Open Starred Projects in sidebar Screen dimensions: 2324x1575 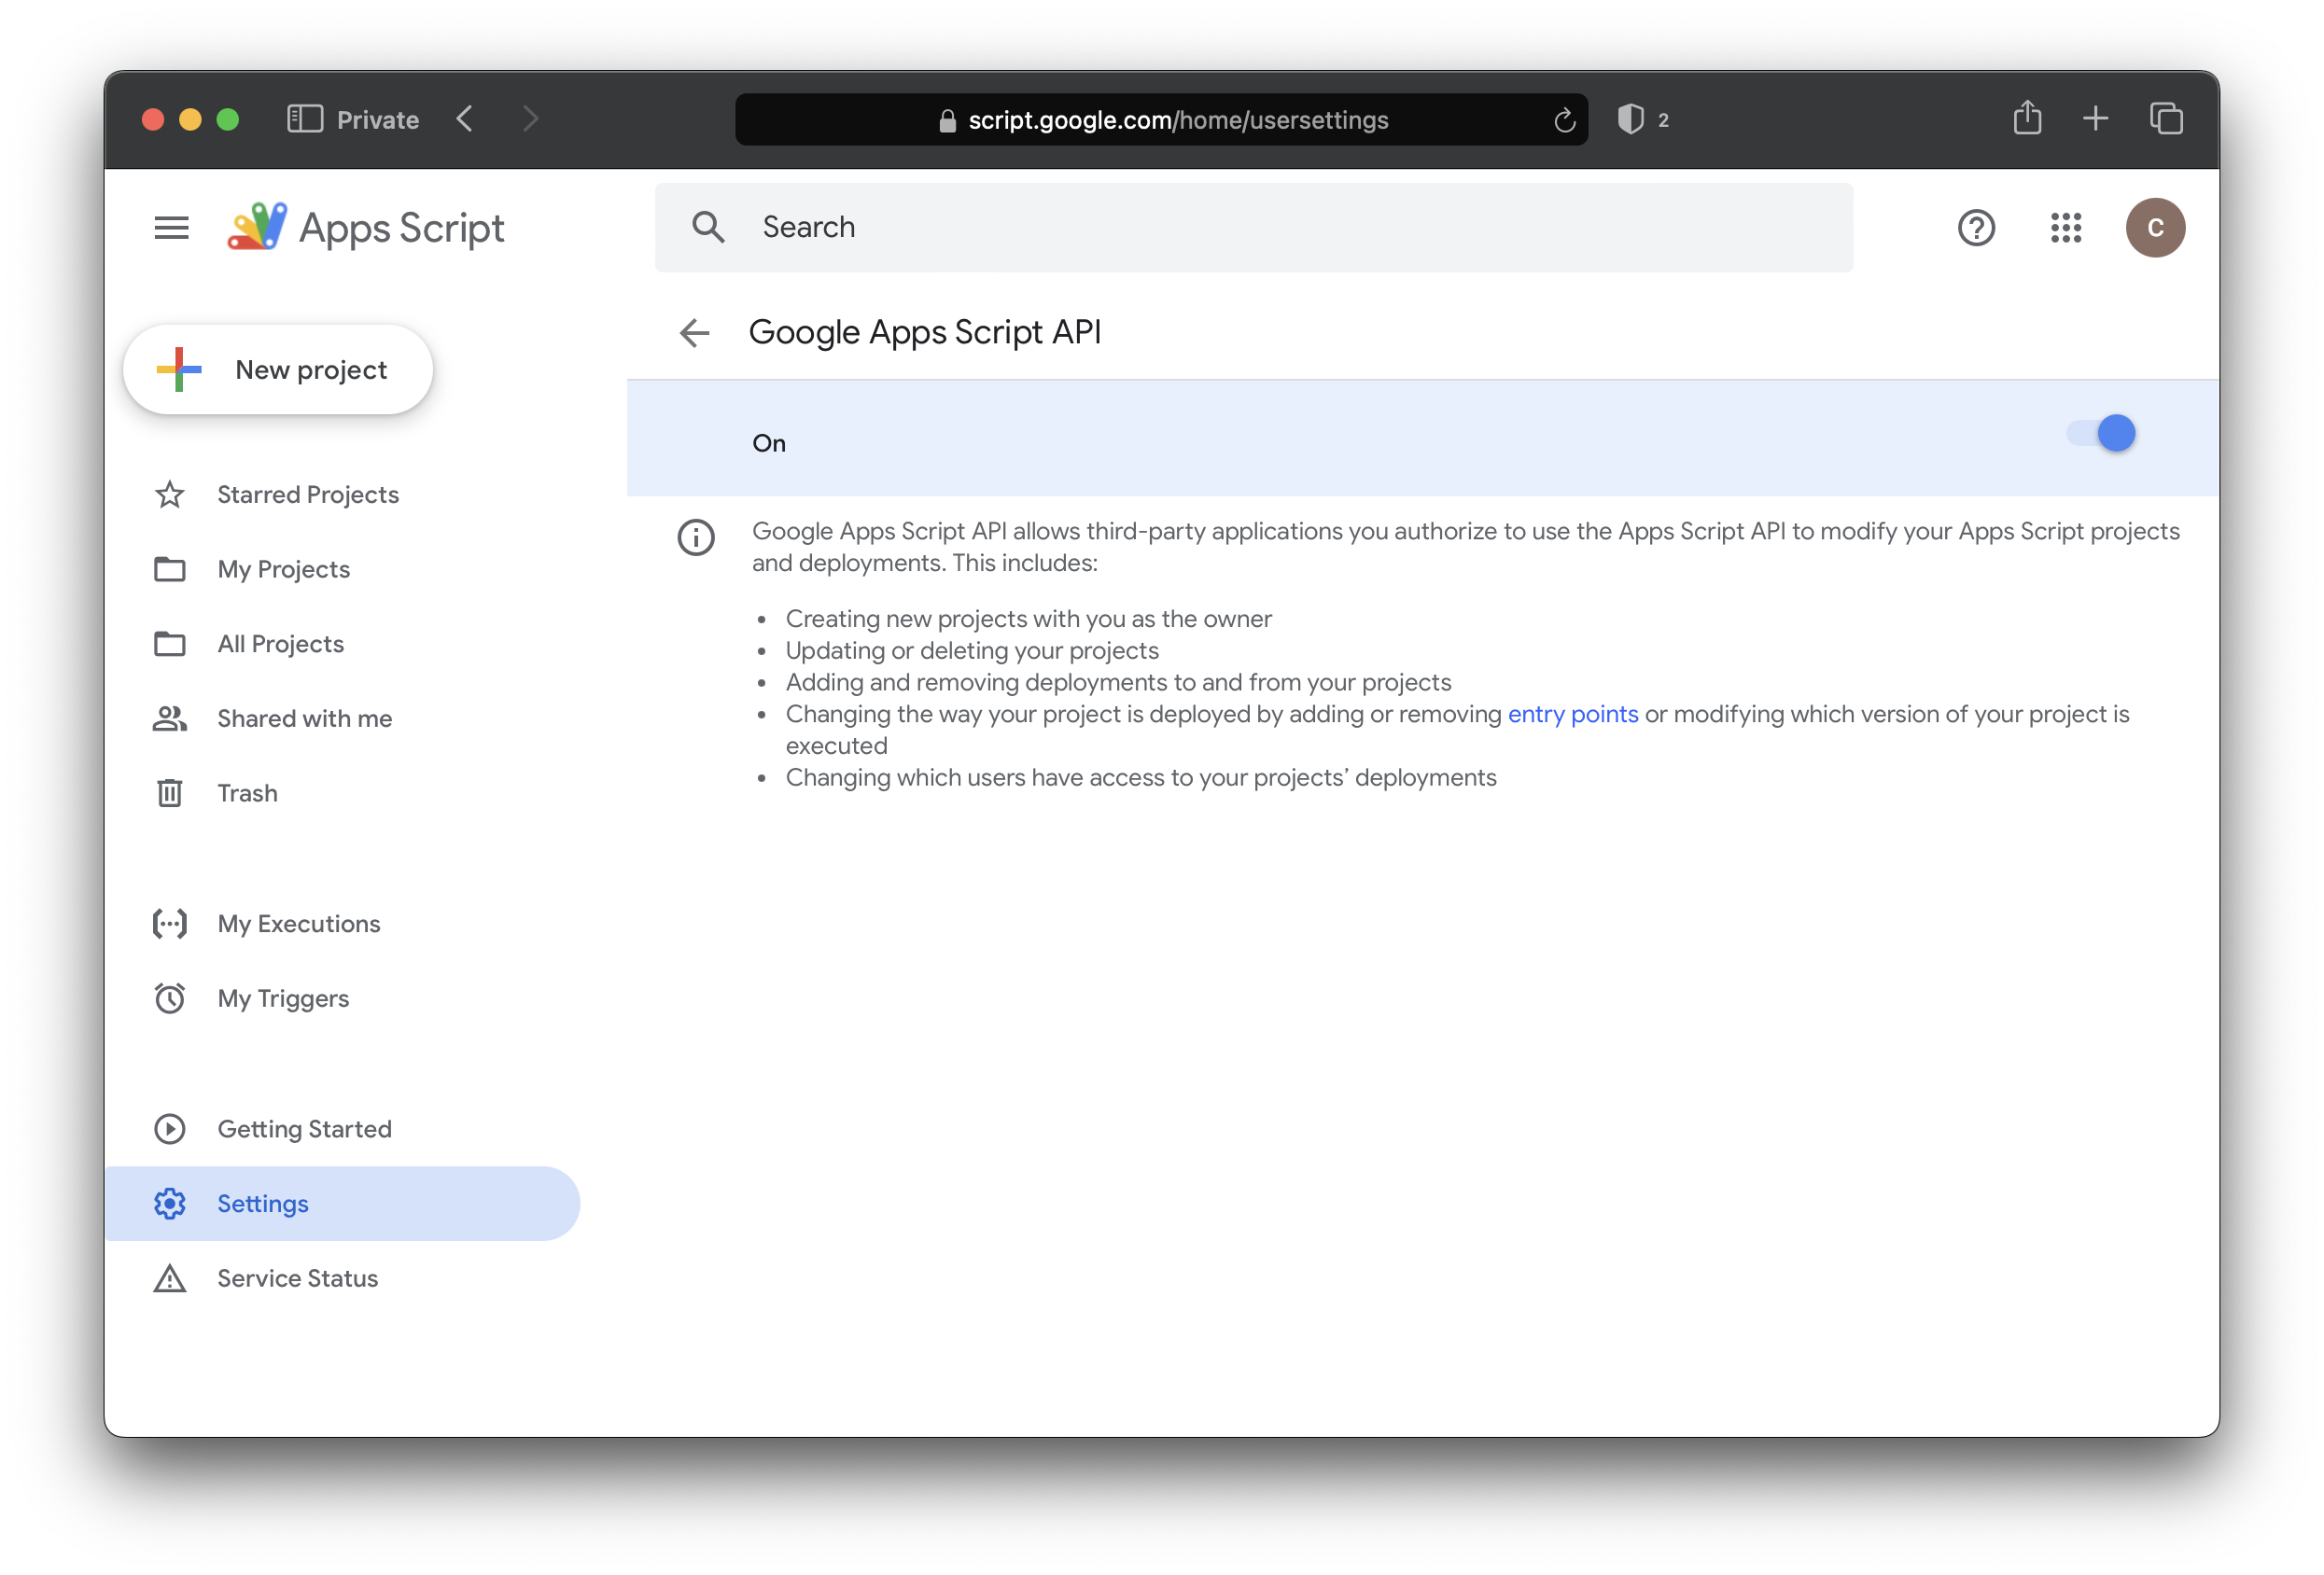pyautogui.click(x=307, y=495)
